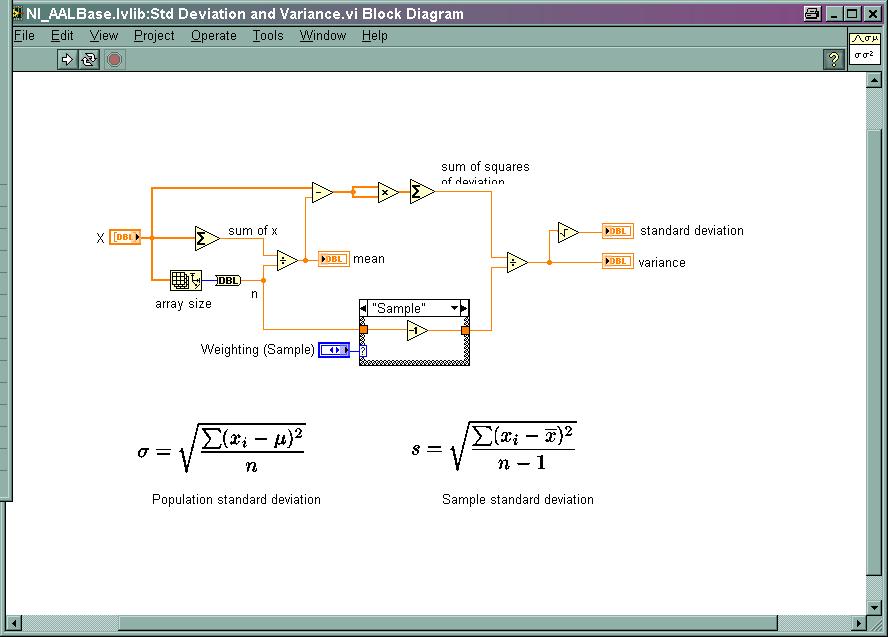Select the To DBL conversion node

point(228,280)
